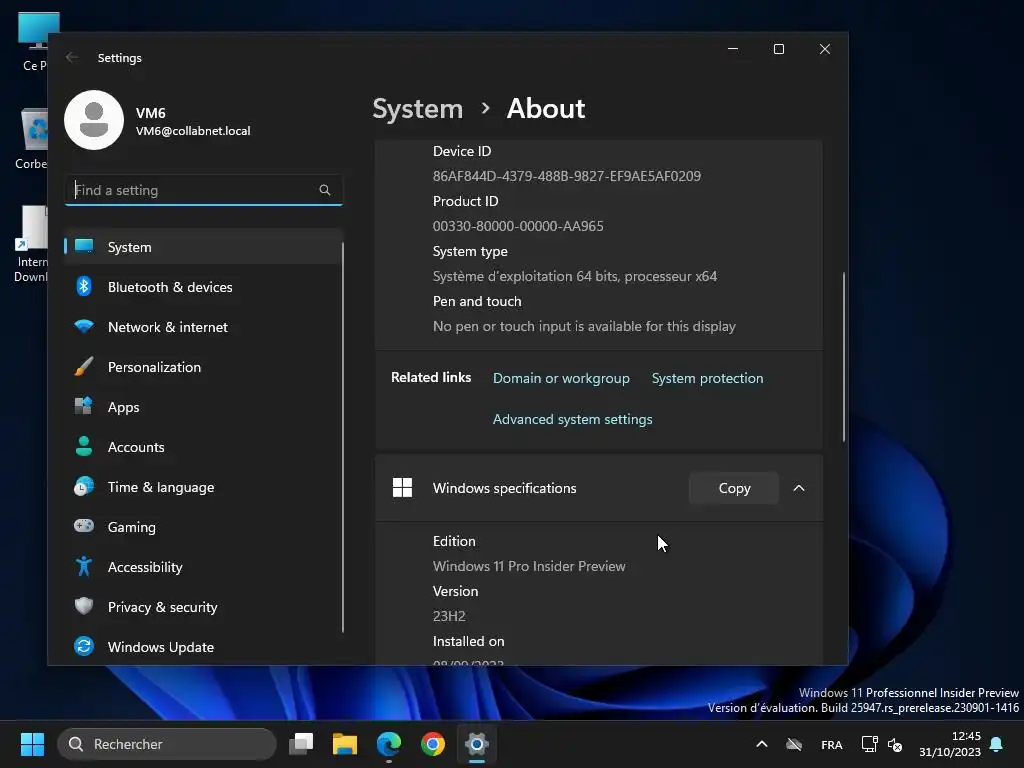1024x768 pixels.
Task: Launch File Explorer from taskbar
Action: (x=345, y=744)
